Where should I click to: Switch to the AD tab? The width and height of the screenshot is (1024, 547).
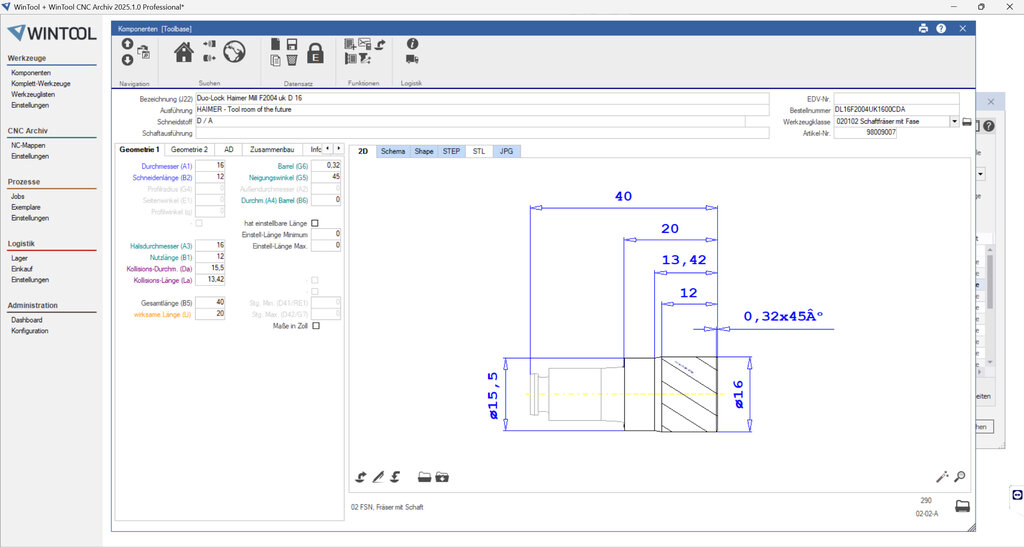tap(229, 149)
